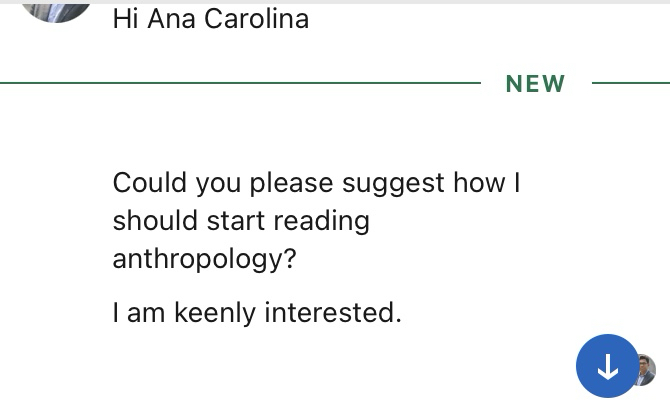Click the word "keenly" in the message

click(x=215, y=313)
